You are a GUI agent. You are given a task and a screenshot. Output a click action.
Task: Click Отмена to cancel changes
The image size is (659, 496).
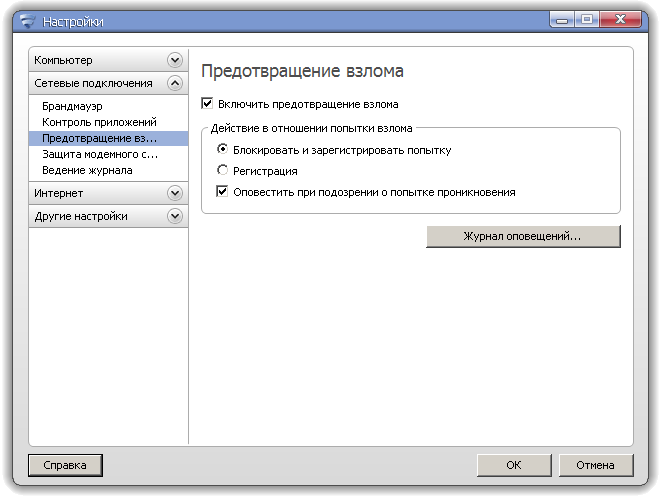click(596, 465)
